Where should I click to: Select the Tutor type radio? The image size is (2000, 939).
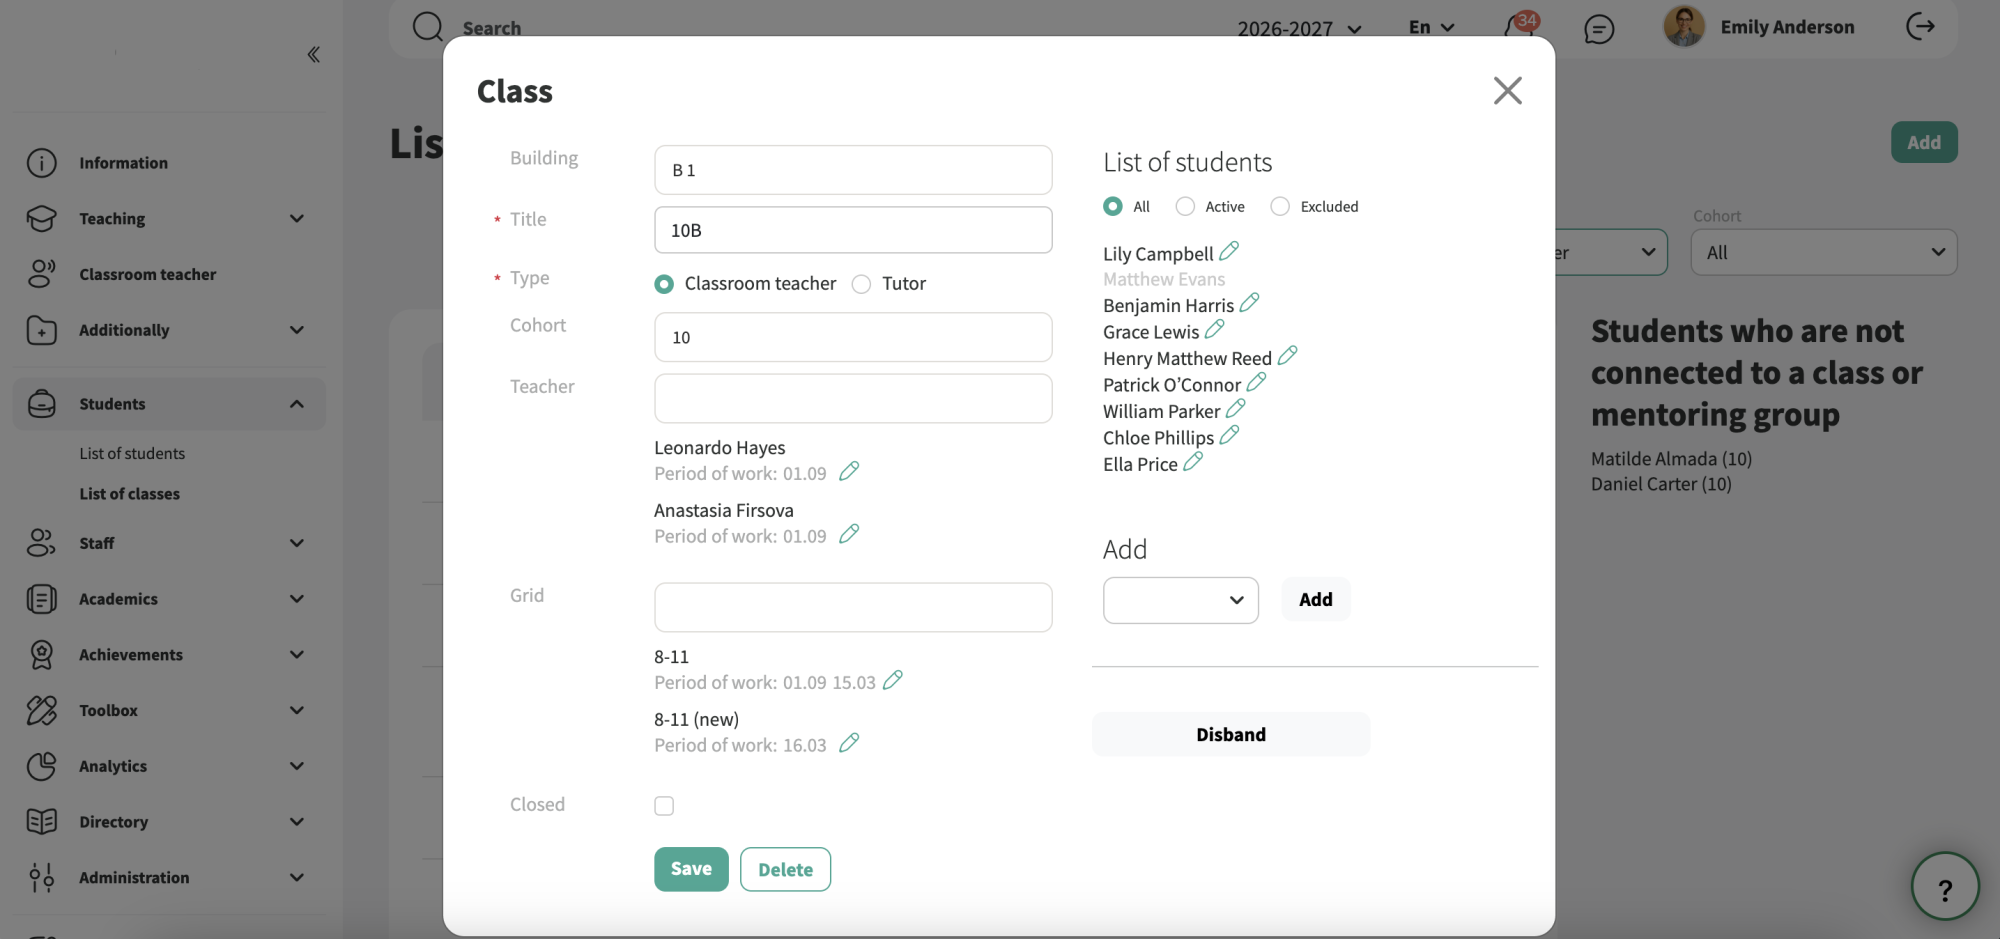[x=861, y=284]
